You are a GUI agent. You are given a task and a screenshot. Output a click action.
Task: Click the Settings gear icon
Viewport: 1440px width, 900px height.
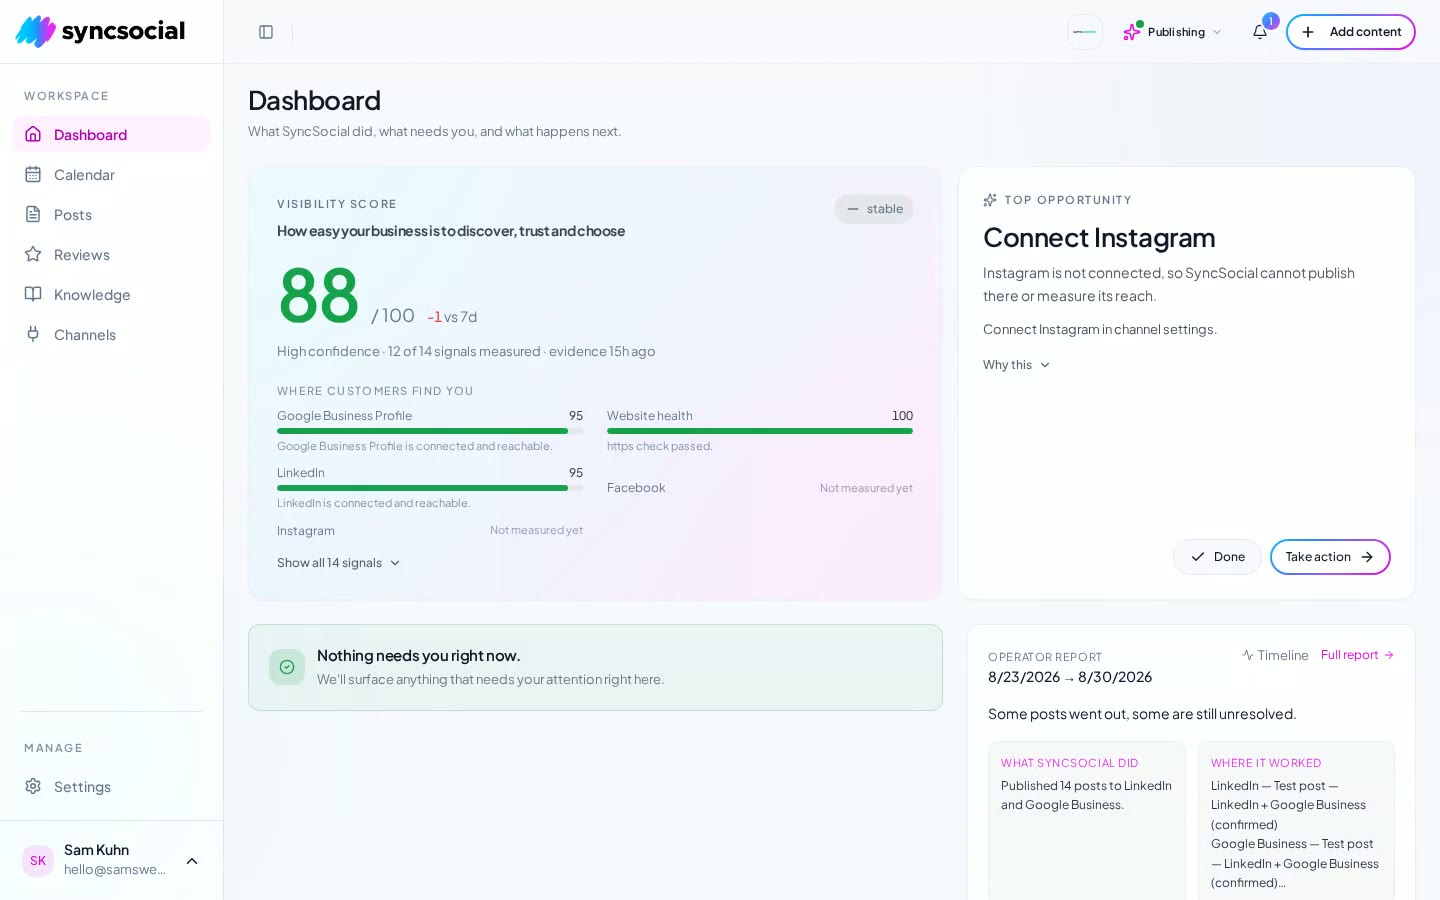33,786
